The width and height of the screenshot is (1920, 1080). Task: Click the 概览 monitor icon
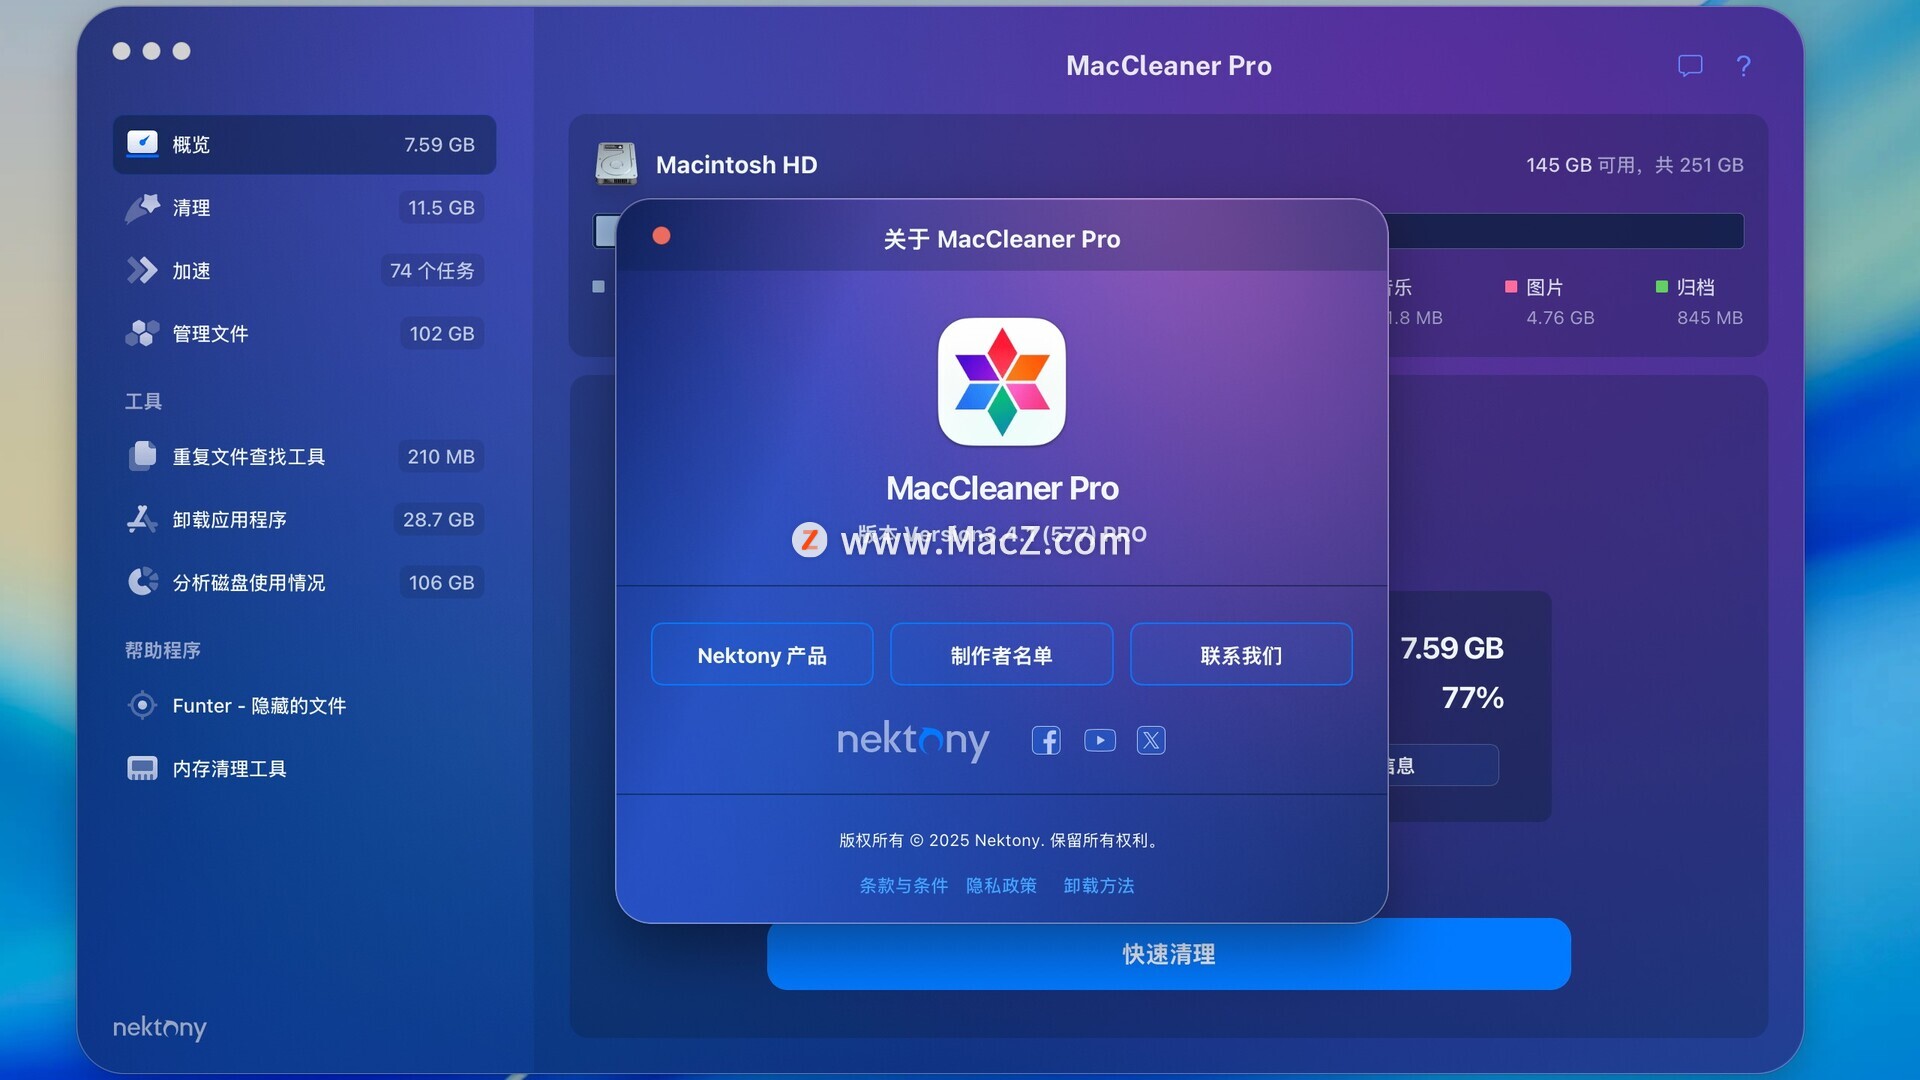pos(142,143)
